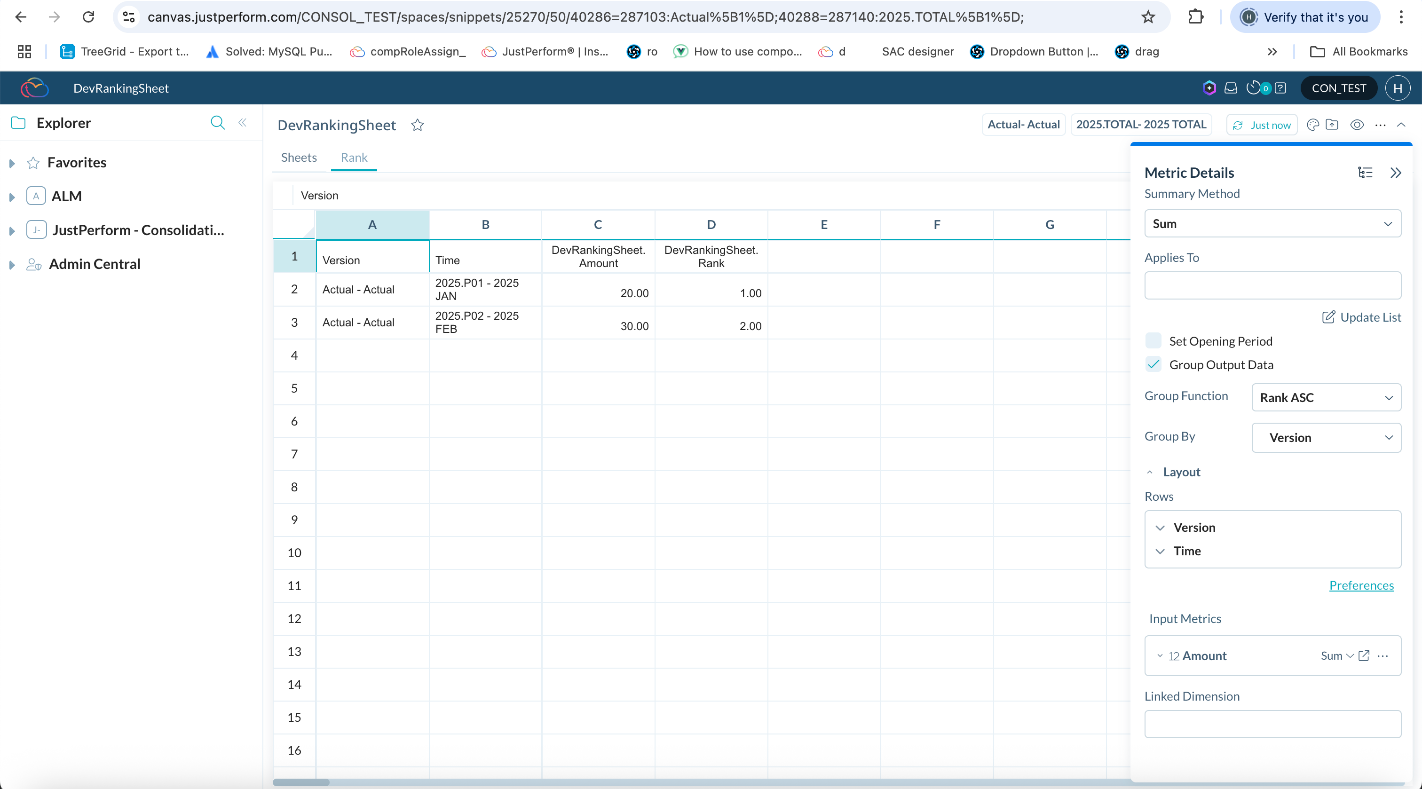Viewport: 1422px width, 789px height.
Task: Star DevRankingSheet as a favorite
Action: point(418,125)
